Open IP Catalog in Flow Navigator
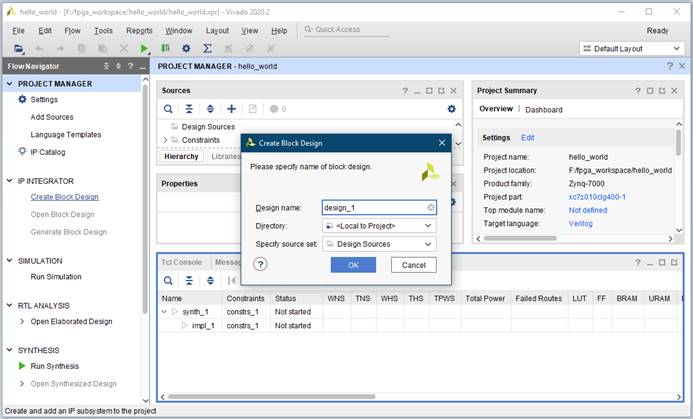The height and width of the screenshot is (419, 693). pyautogui.click(x=47, y=152)
